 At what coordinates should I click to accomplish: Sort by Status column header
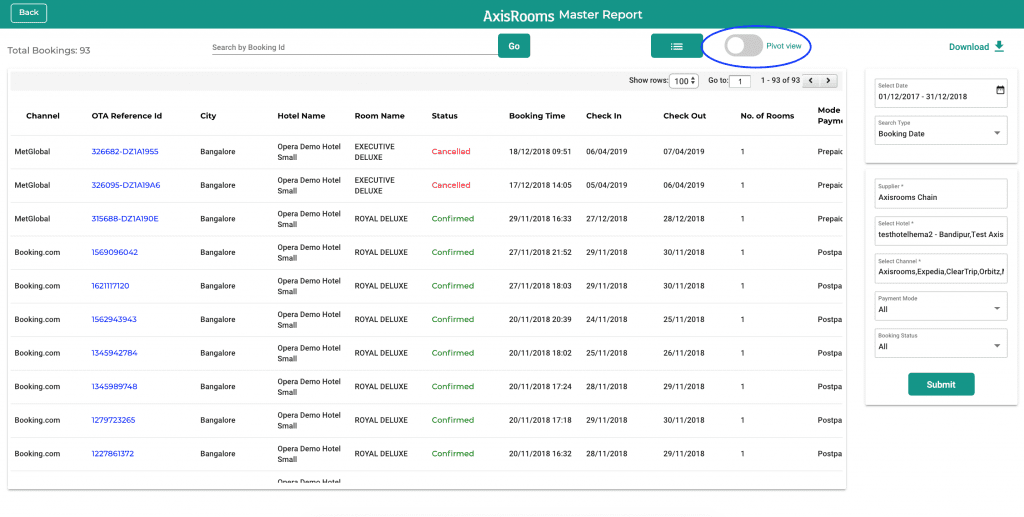pos(445,116)
